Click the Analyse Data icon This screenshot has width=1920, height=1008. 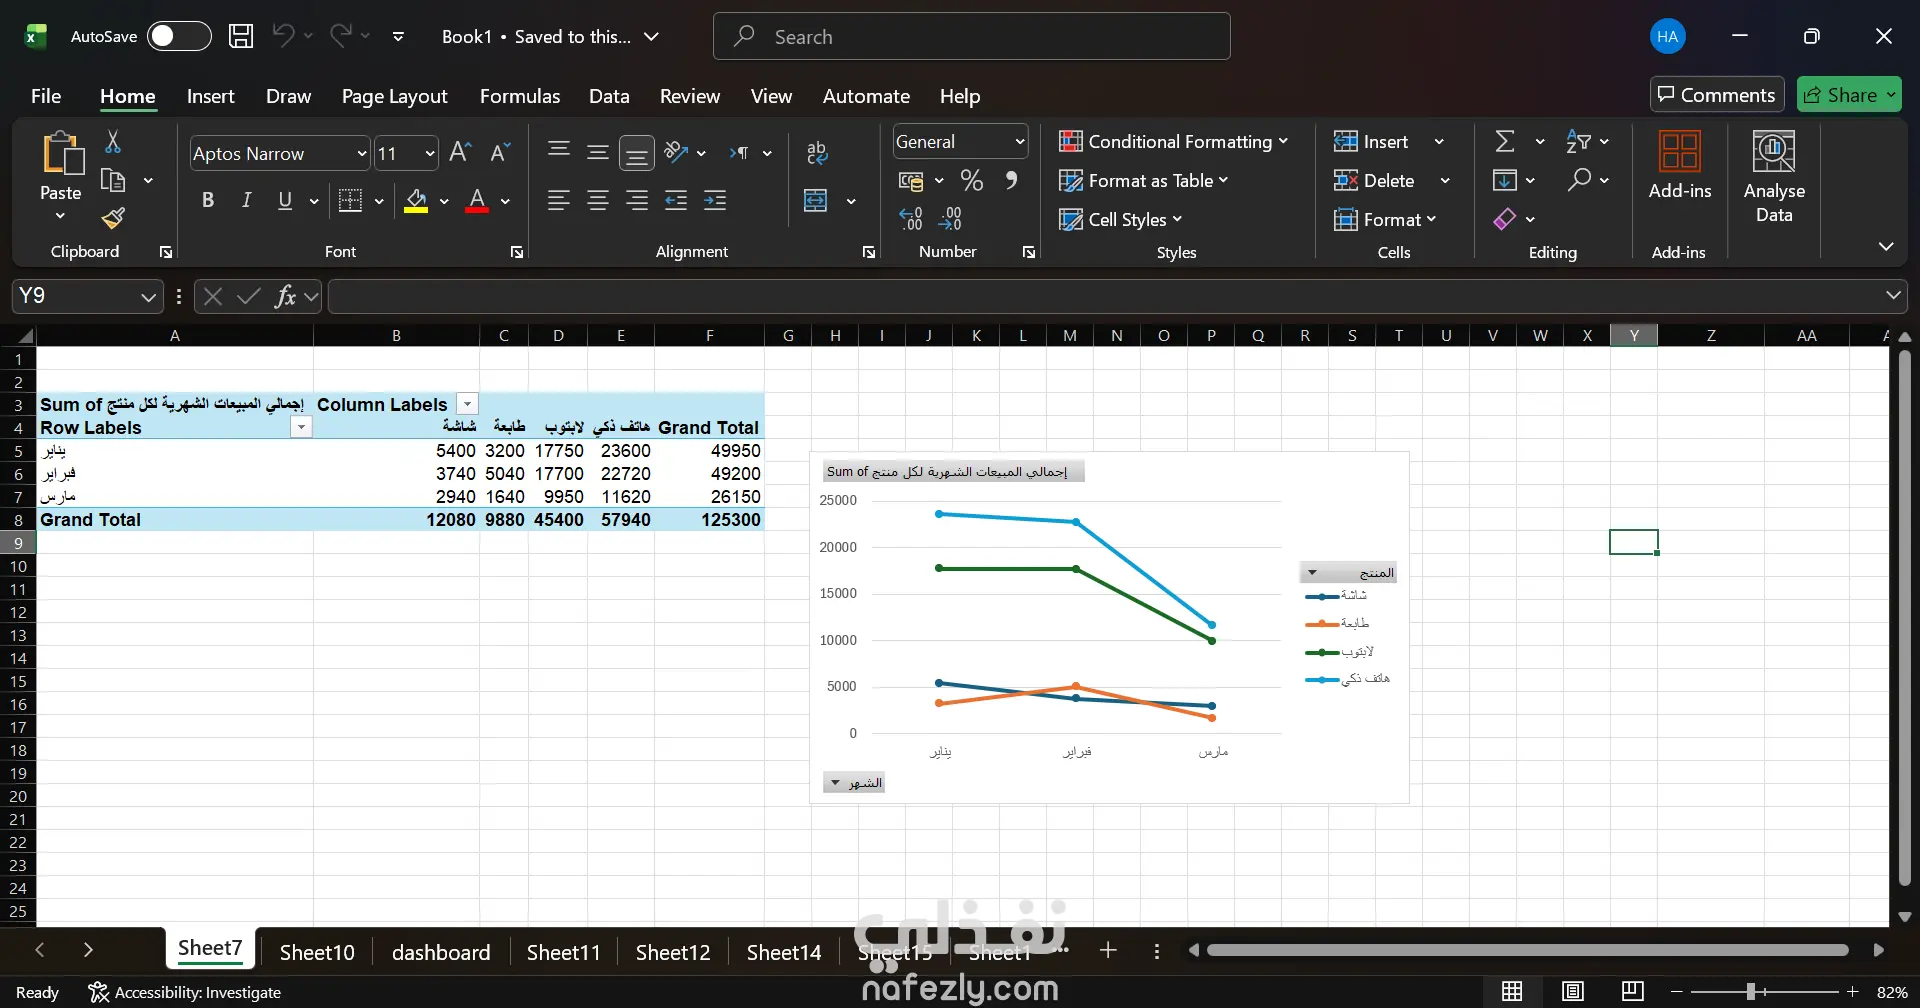coord(1773,175)
